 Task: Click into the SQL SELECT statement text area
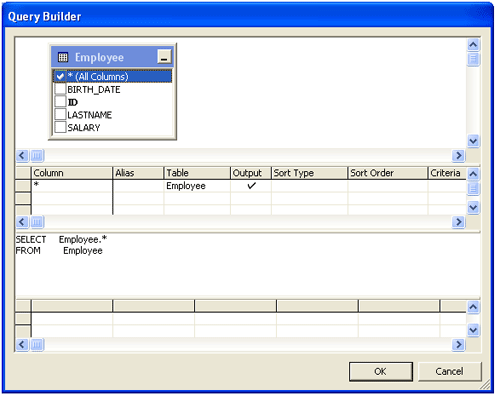(247, 264)
